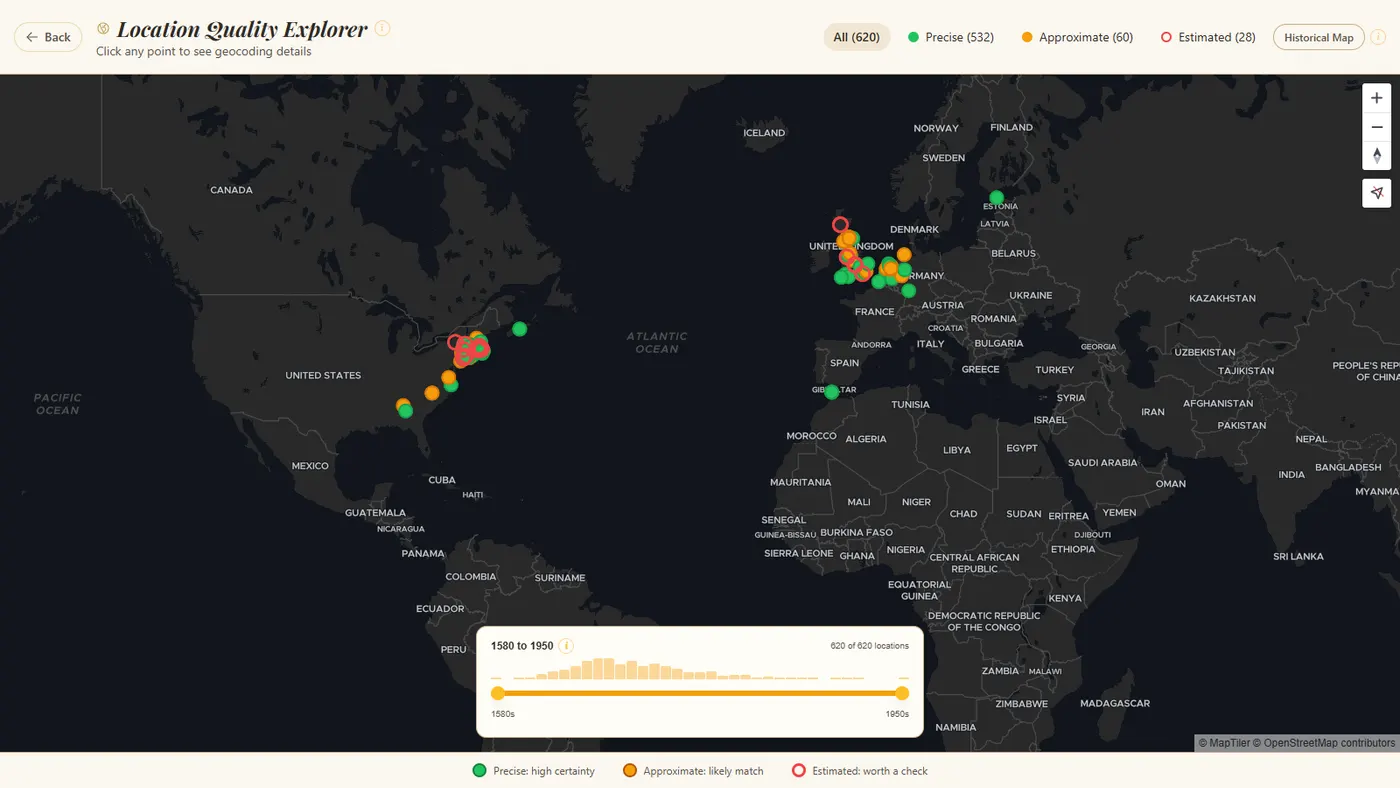This screenshot has width=1400, height=788.
Task: Open the MapTiler attribution link
Action: tap(1224, 743)
